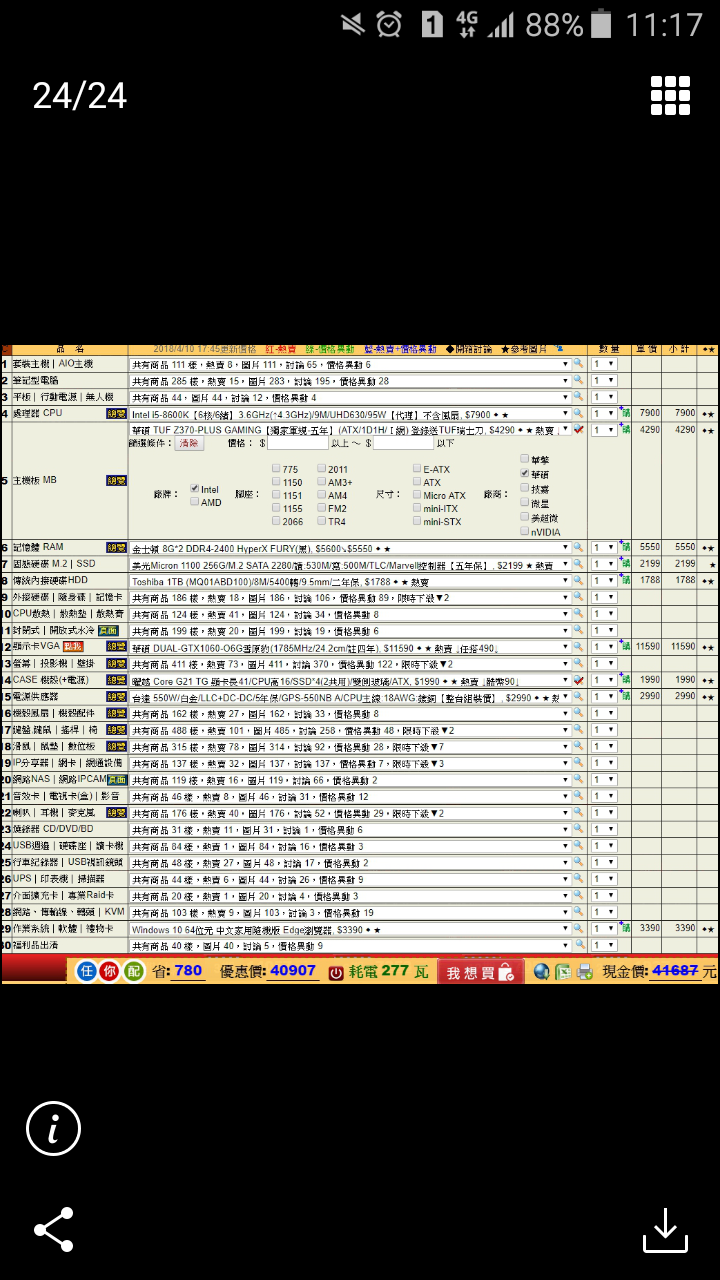Viewport: 720px width, 1280px height.
Task: Open quantity dropdown in 處理器 CPU row
Action: click(x=604, y=413)
